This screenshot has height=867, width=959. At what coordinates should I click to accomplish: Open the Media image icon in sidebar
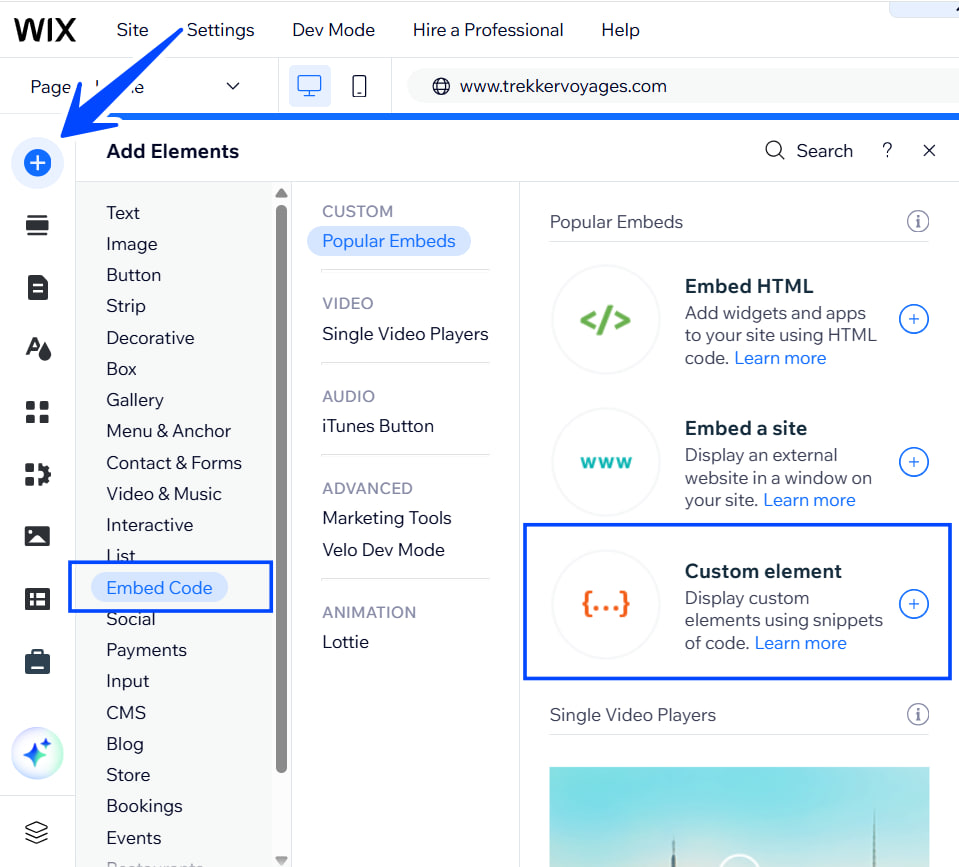click(x=37, y=536)
